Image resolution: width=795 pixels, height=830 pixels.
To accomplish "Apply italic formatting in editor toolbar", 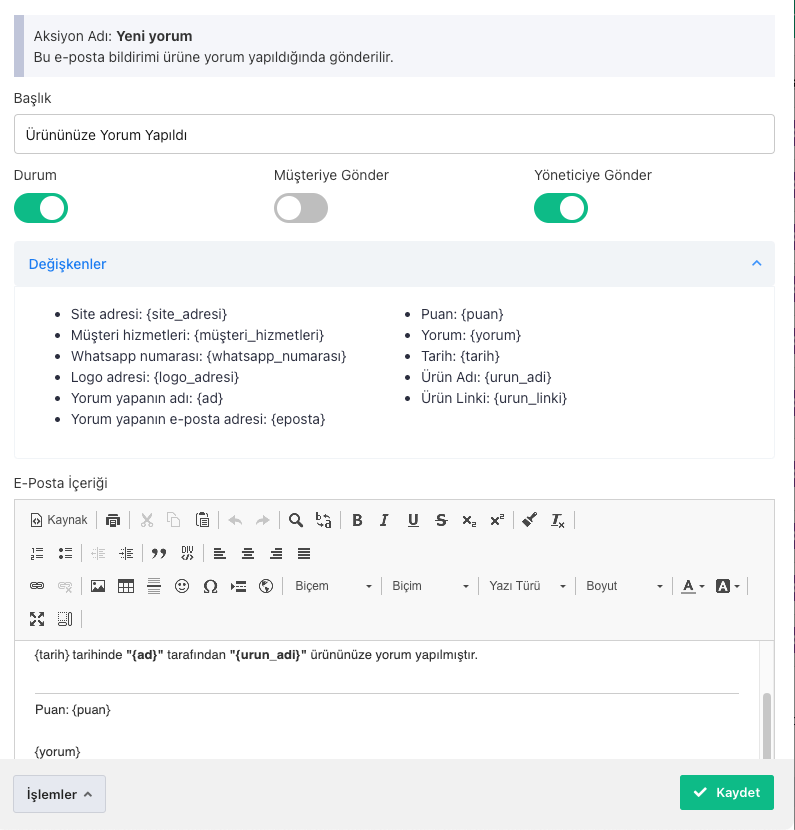I will 384,520.
